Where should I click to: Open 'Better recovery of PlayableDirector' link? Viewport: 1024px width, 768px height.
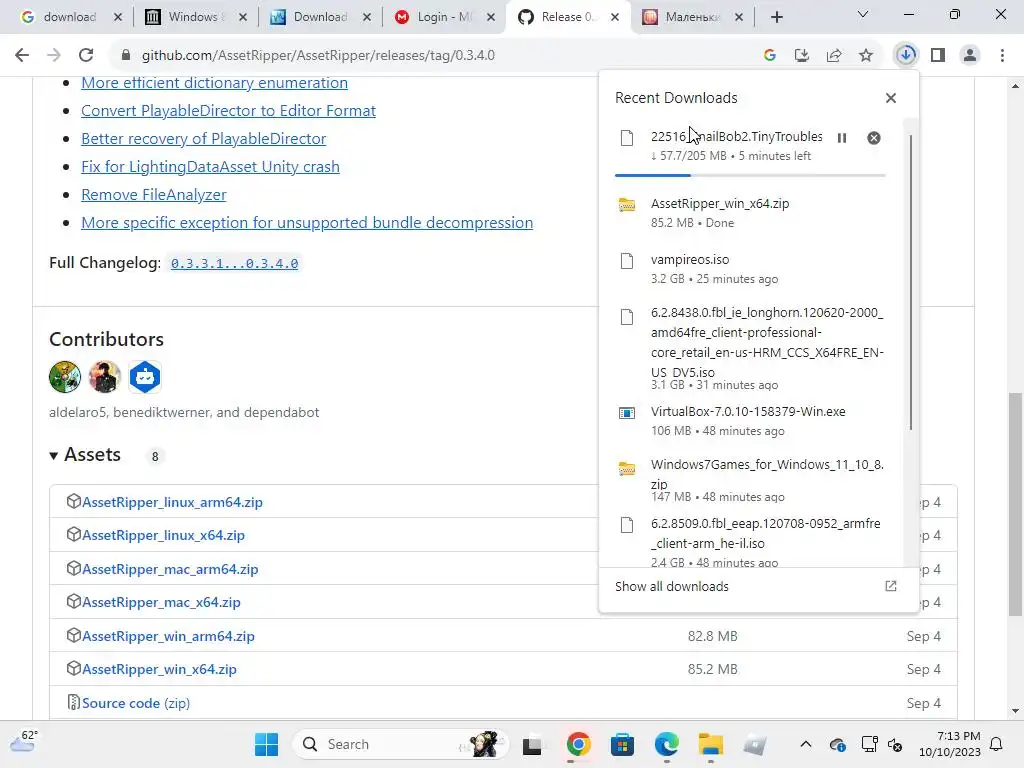point(203,138)
